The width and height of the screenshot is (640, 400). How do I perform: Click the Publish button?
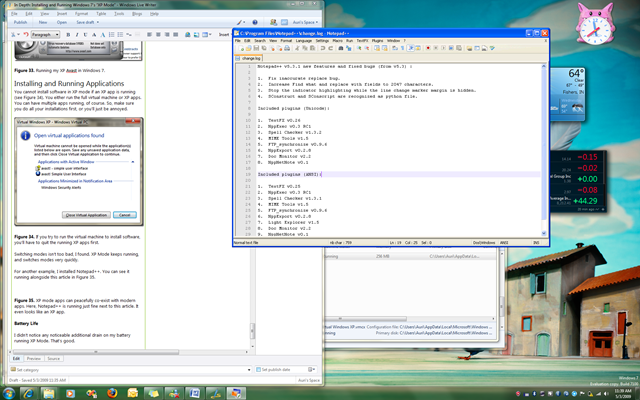point(21,23)
